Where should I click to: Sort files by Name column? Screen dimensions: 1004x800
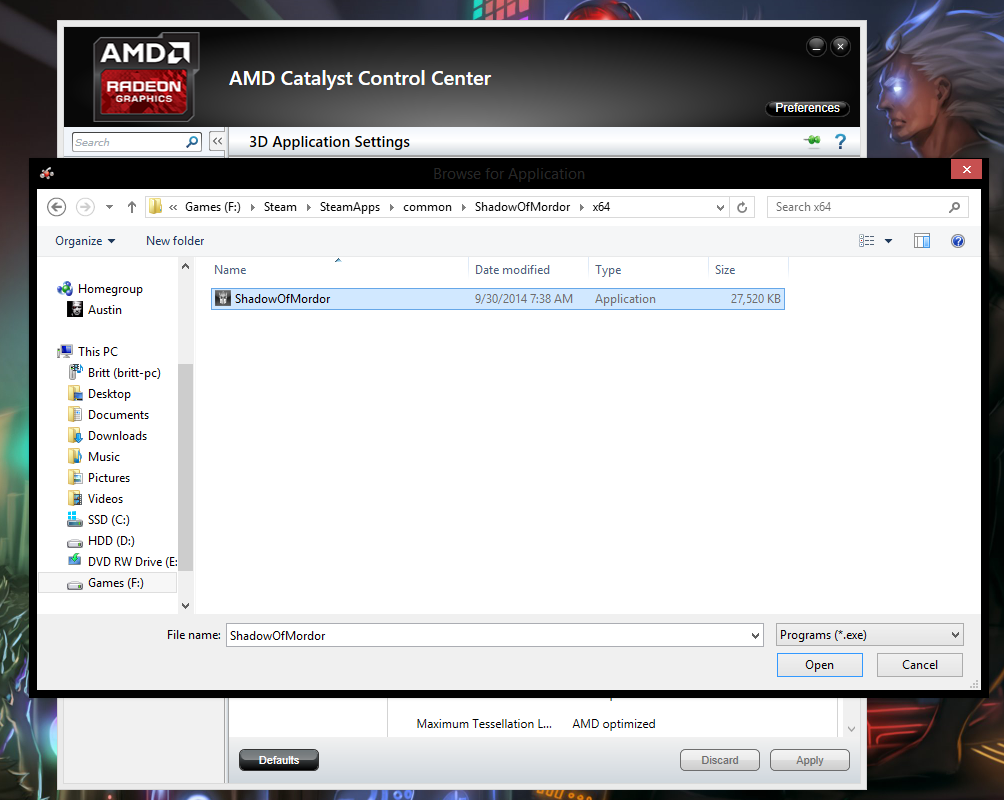339,270
